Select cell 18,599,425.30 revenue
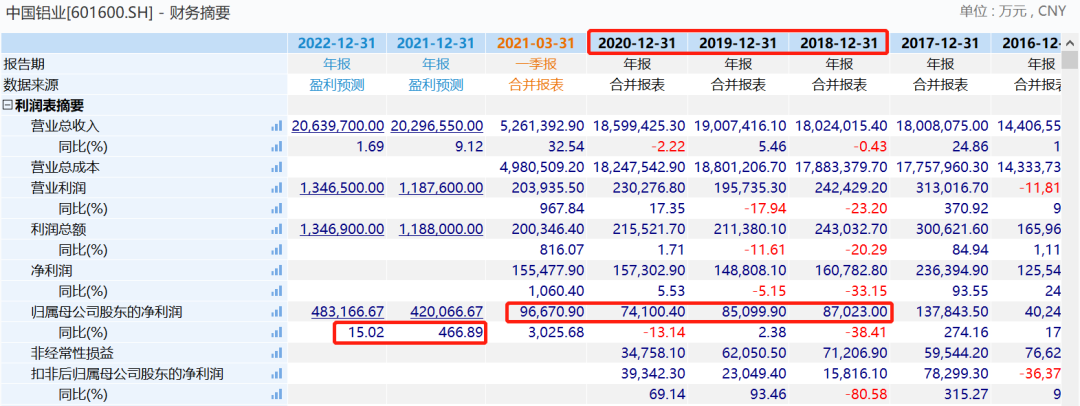 (x=638, y=126)
